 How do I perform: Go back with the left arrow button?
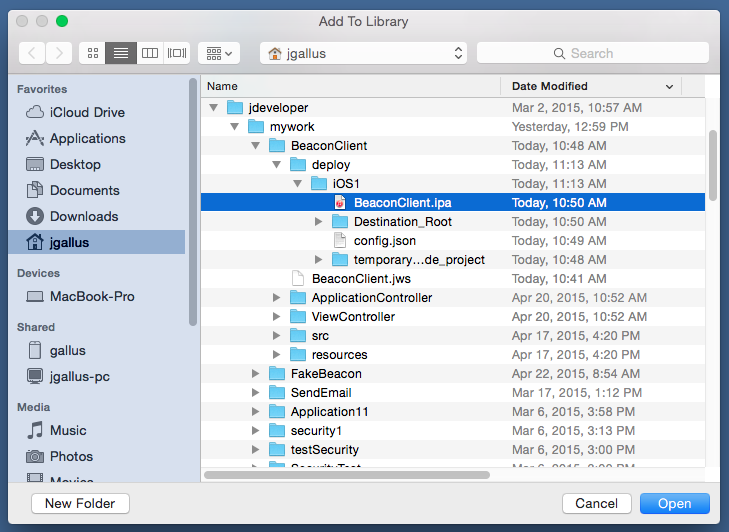(32, 53)
